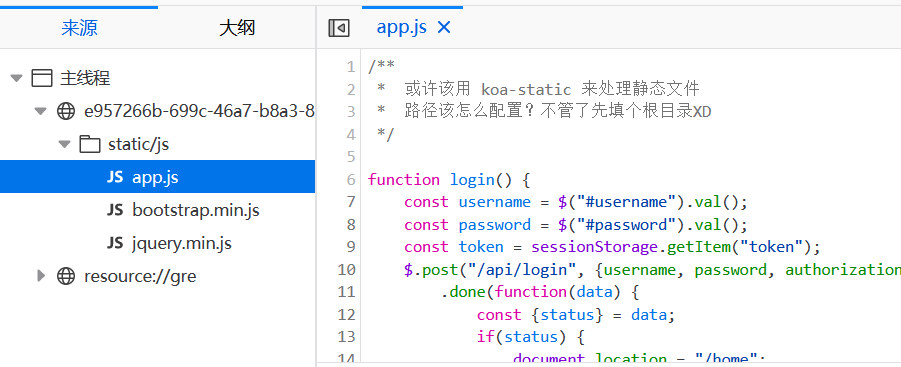The width and height of the screenshot is (901, 367).
Task: Click '.done(function(data) {' code text
Action: (x=540, y=292)
